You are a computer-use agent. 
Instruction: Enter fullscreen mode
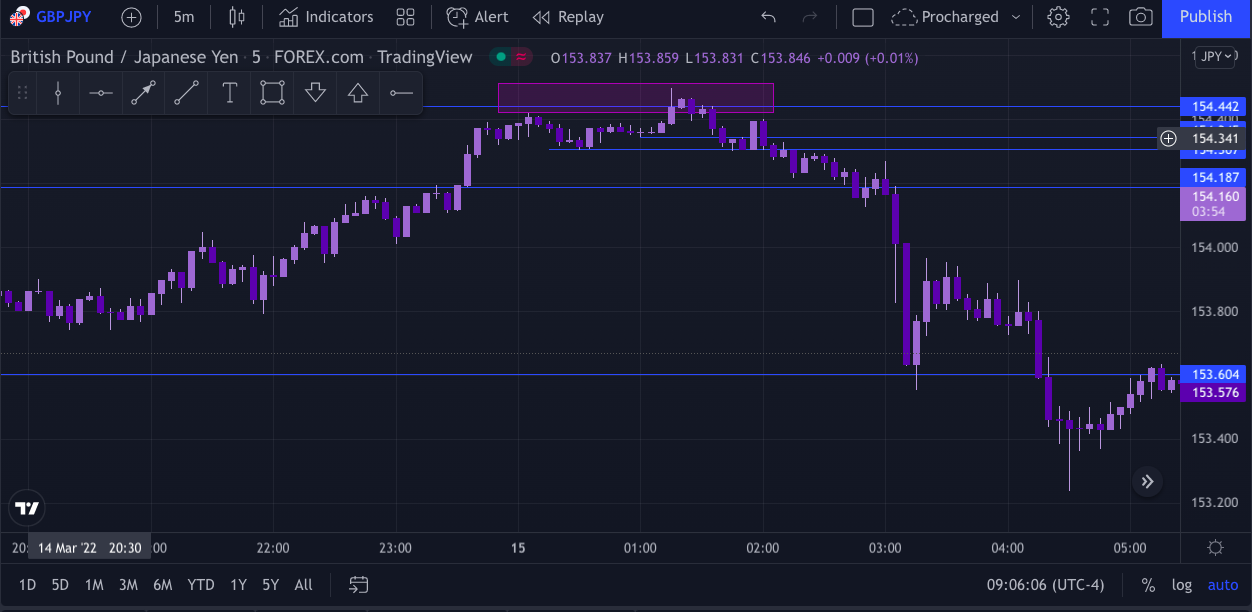(1099, 17)
